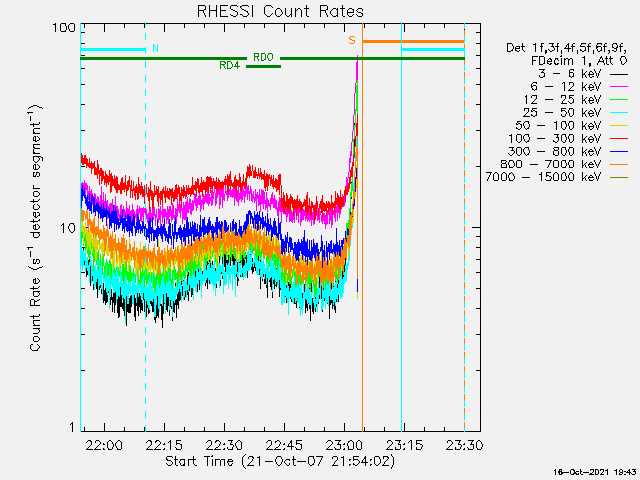Click the 23:15 x-axis tick label
The image size is (640, 480).
tap(404, 445)
